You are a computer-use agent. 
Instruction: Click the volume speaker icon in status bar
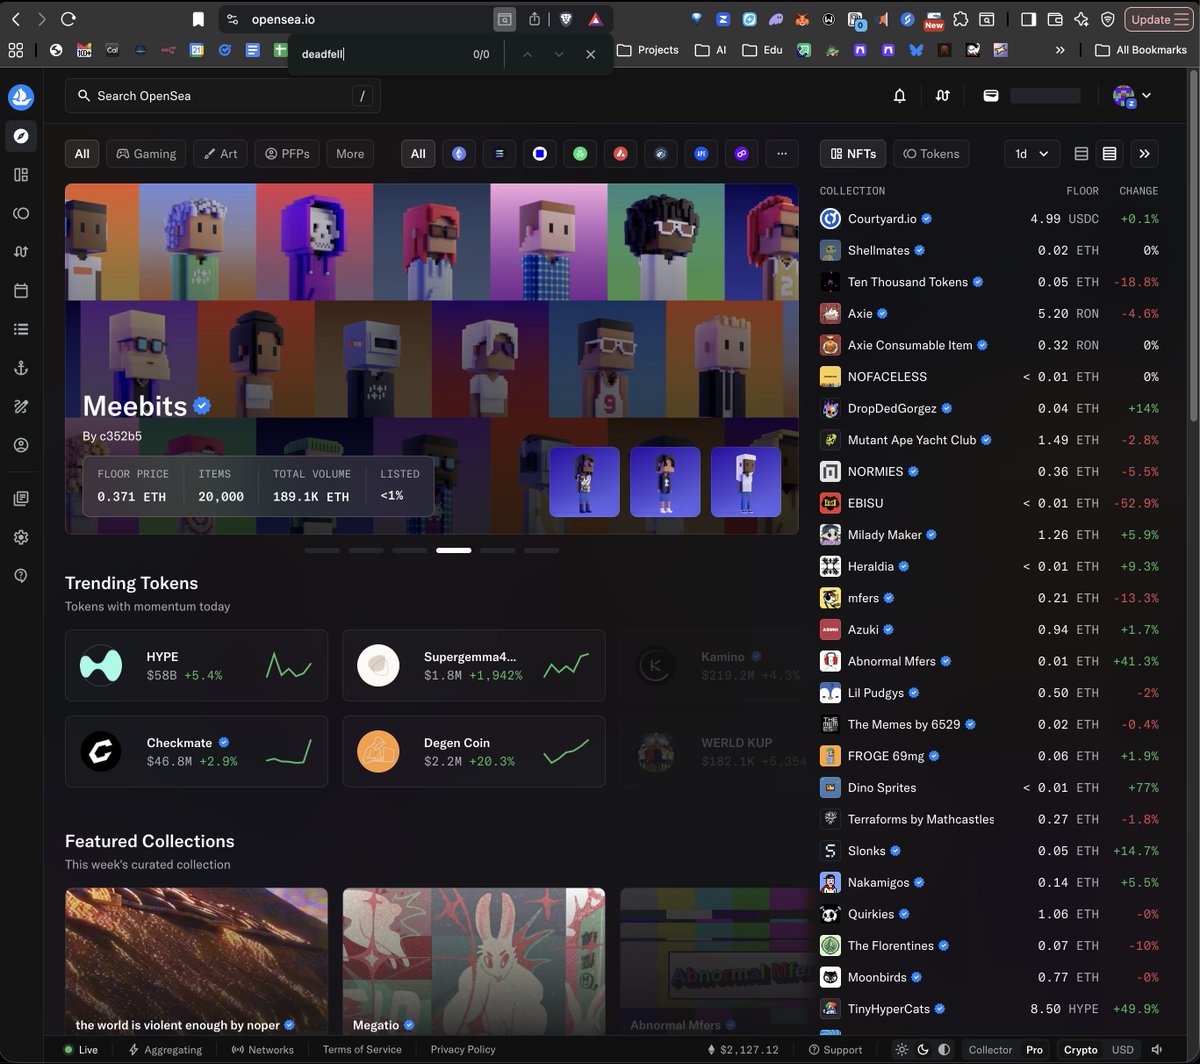1156,1050
